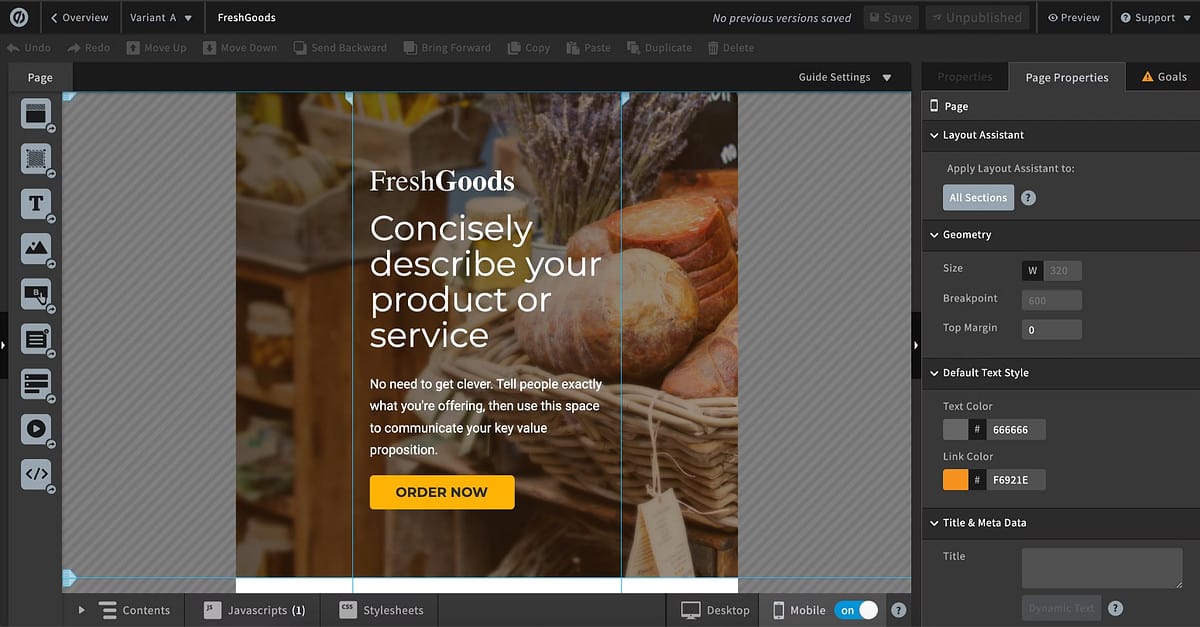1200x627 pixels.
Task: Select the Image element tool
Action: [36, 248]
